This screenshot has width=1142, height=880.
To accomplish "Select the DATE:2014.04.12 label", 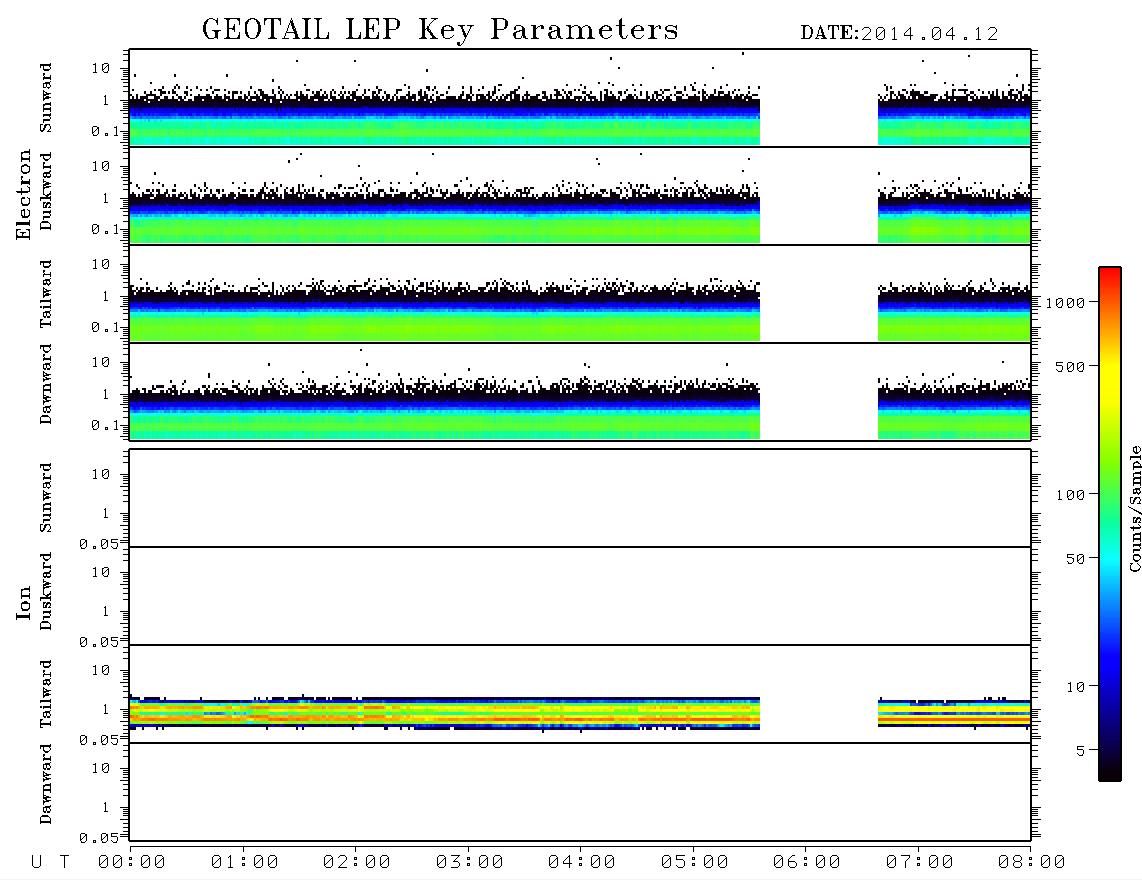I will [899, 34].
